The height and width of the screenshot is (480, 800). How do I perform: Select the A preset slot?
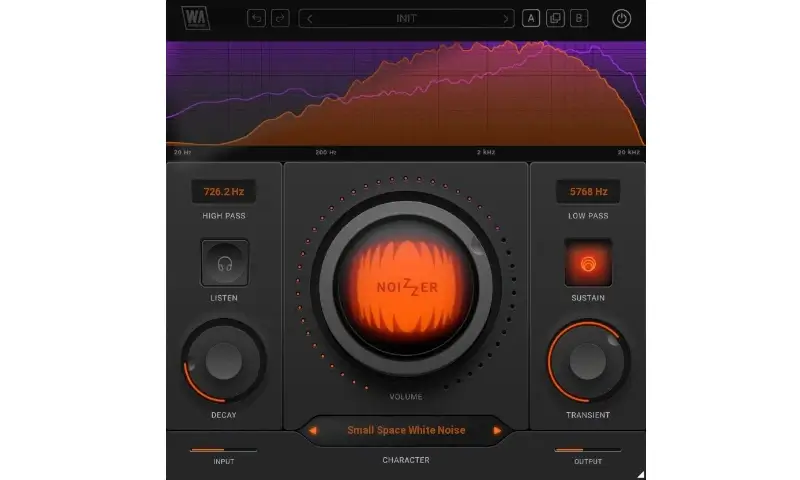531,18
